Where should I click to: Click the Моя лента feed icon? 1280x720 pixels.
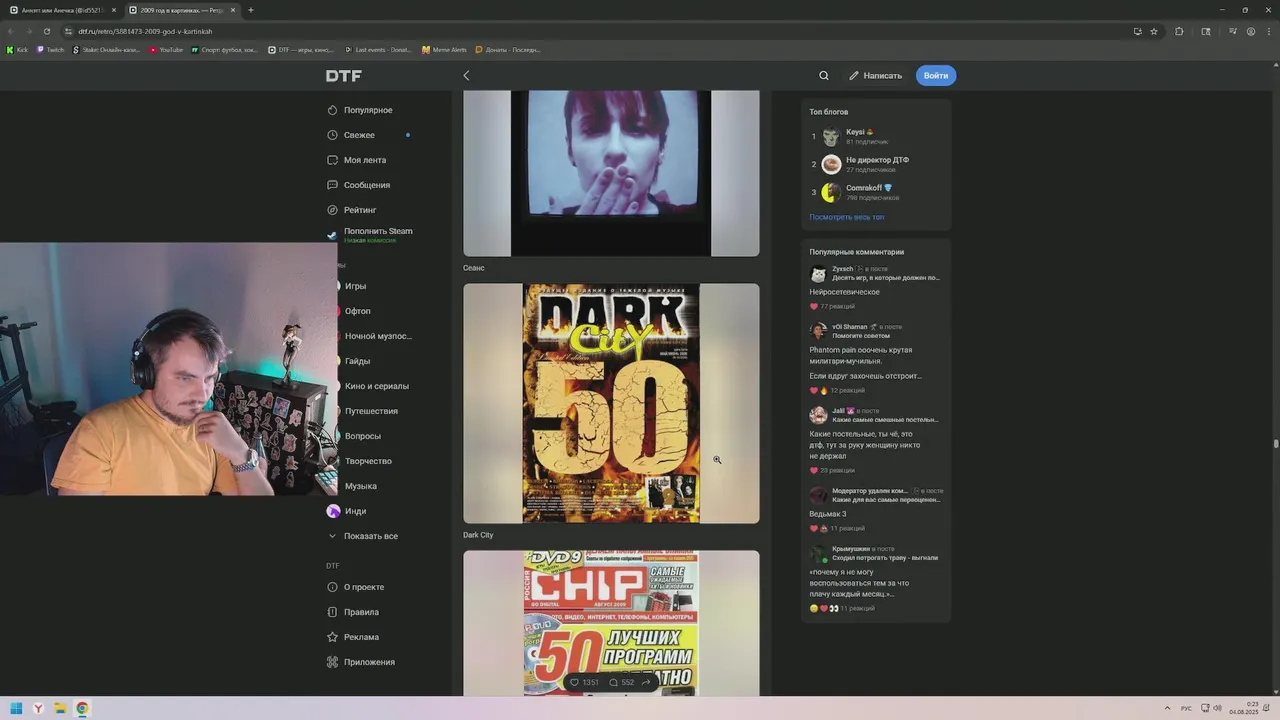click(333, 160)
